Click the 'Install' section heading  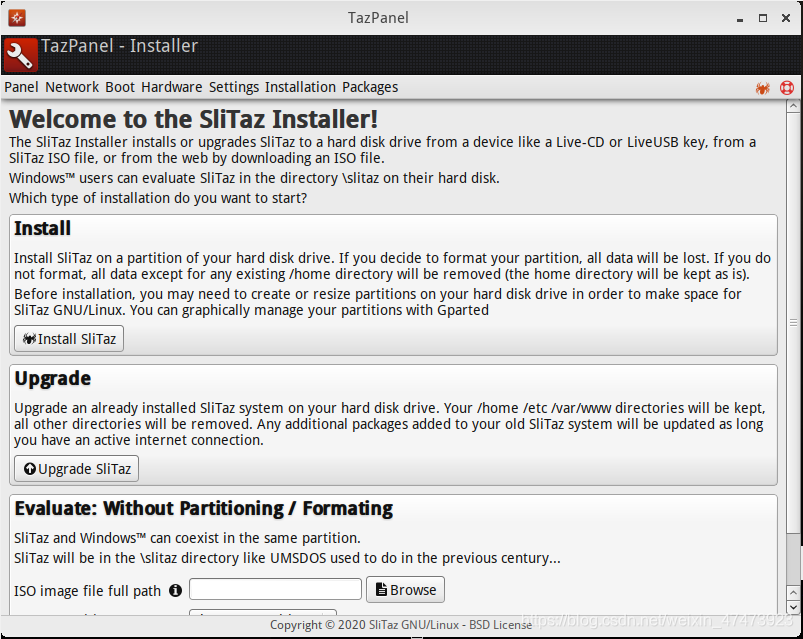tap(43, 228)
